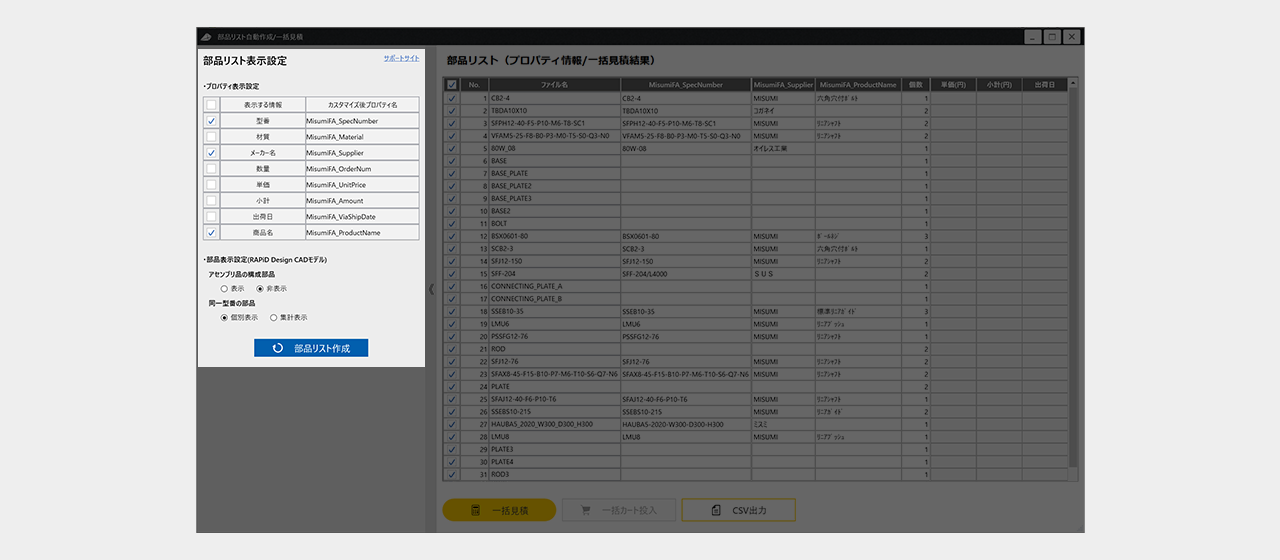1280x560 pixels.
Task: Select 集計表示 radio for same-model parts
Action: [273, 317]
